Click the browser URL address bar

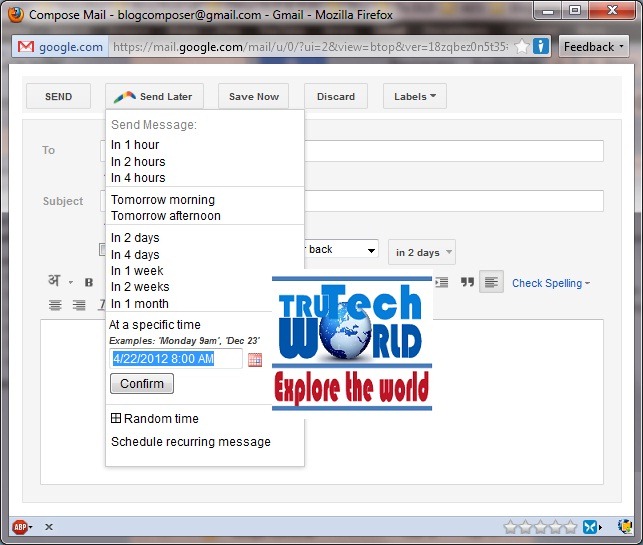tap(310, 47)
